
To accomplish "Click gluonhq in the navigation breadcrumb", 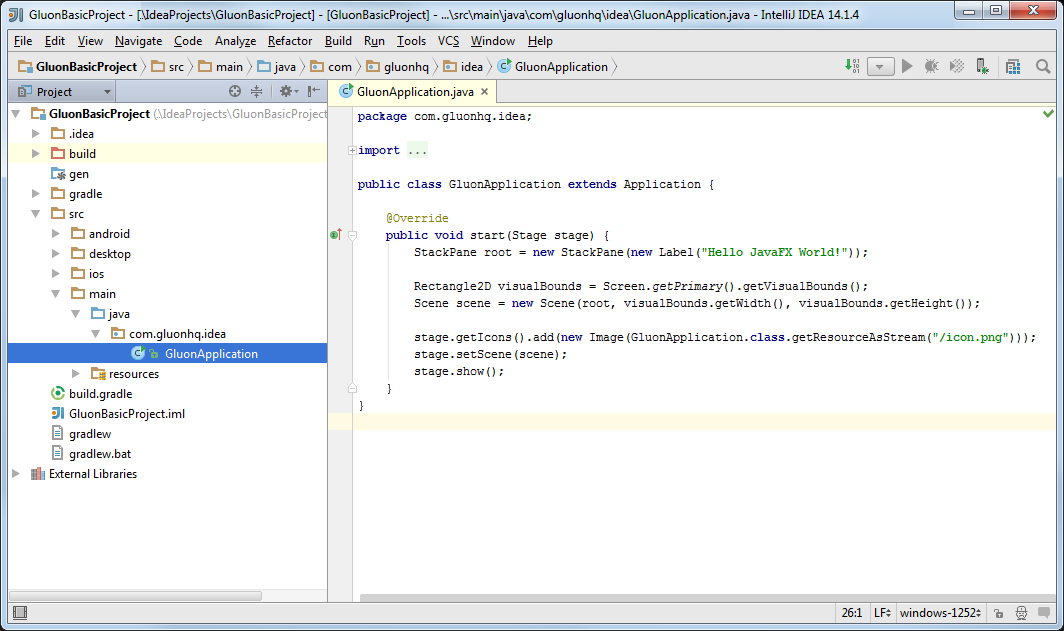I will (398, 66).
